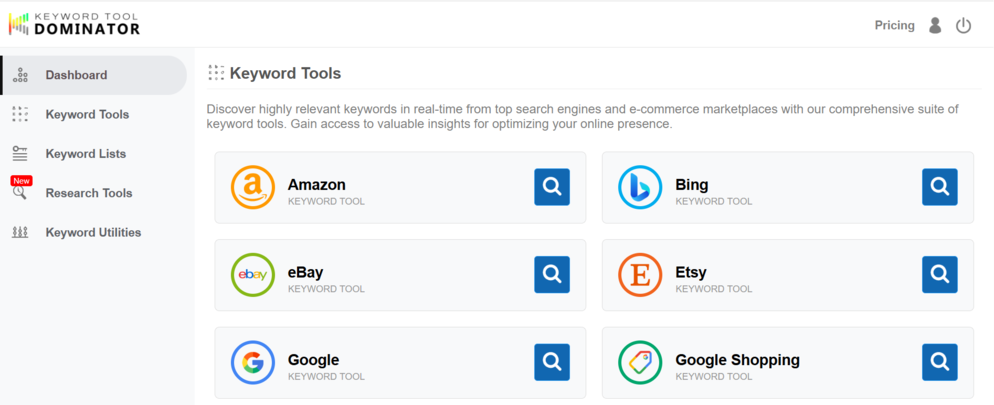
Task: Click the Bing logo icon
Action: 640,187
